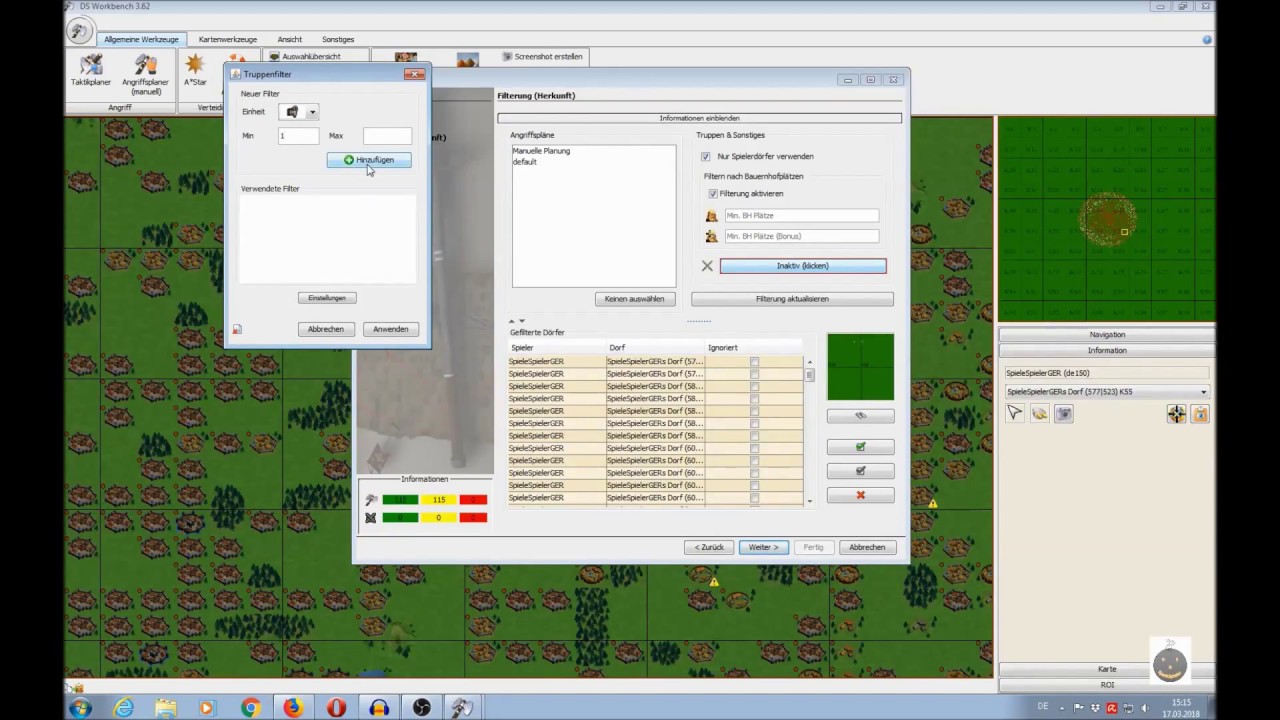
Task: Click the Min troop count field
Action: pyautogui.click(x=298, y=136)
